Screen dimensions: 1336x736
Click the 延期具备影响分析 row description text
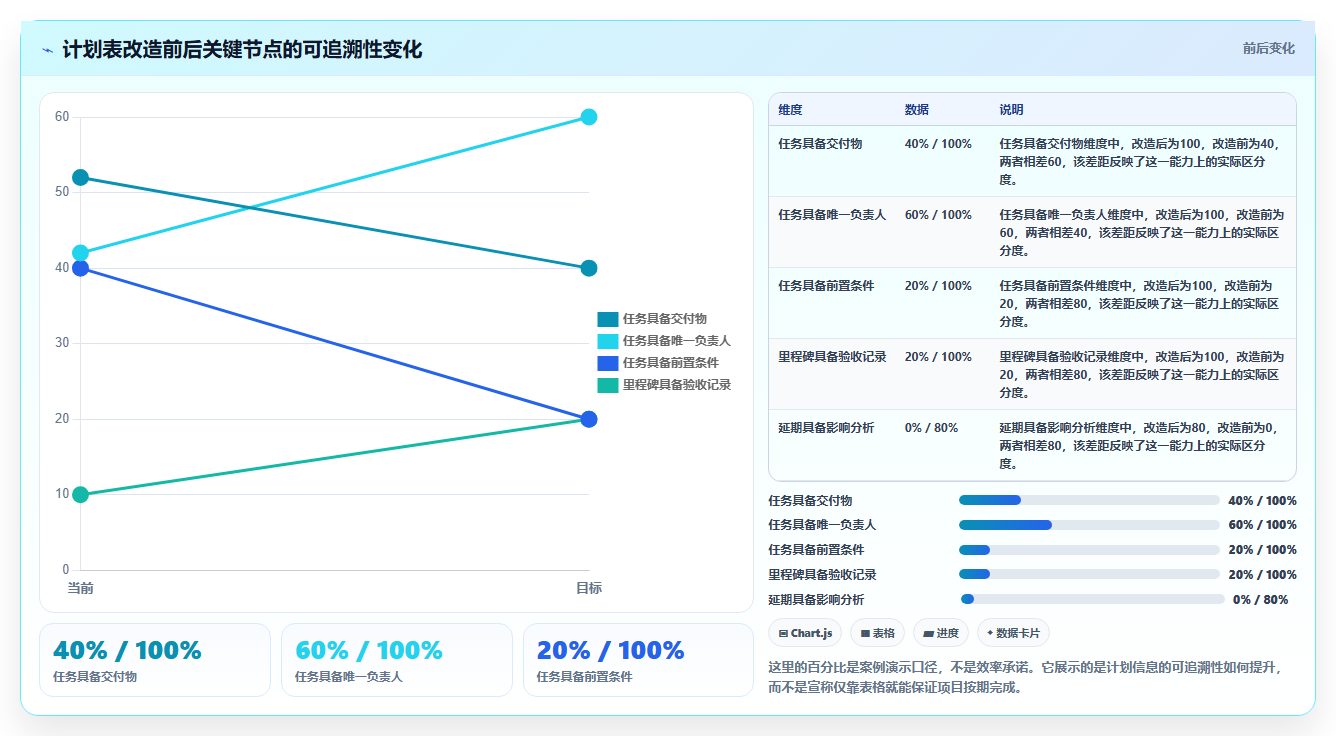[1141, 446]
